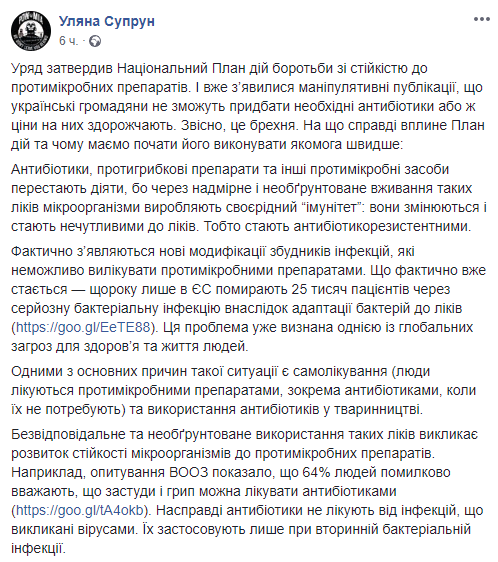498x562 pixels.
Task: Follow the goo.gl/EeTE88 link
Action: pyautogui.click(x=83, y=328)
